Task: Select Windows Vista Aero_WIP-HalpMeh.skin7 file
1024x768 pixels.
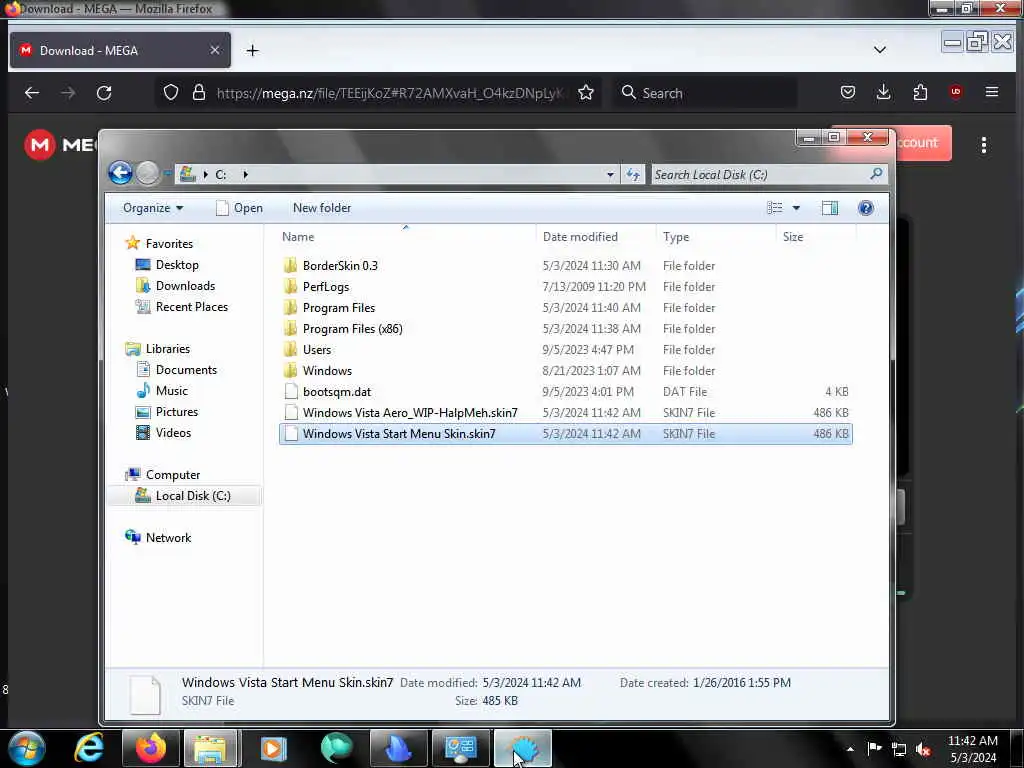Action: [x=566, y=412]
